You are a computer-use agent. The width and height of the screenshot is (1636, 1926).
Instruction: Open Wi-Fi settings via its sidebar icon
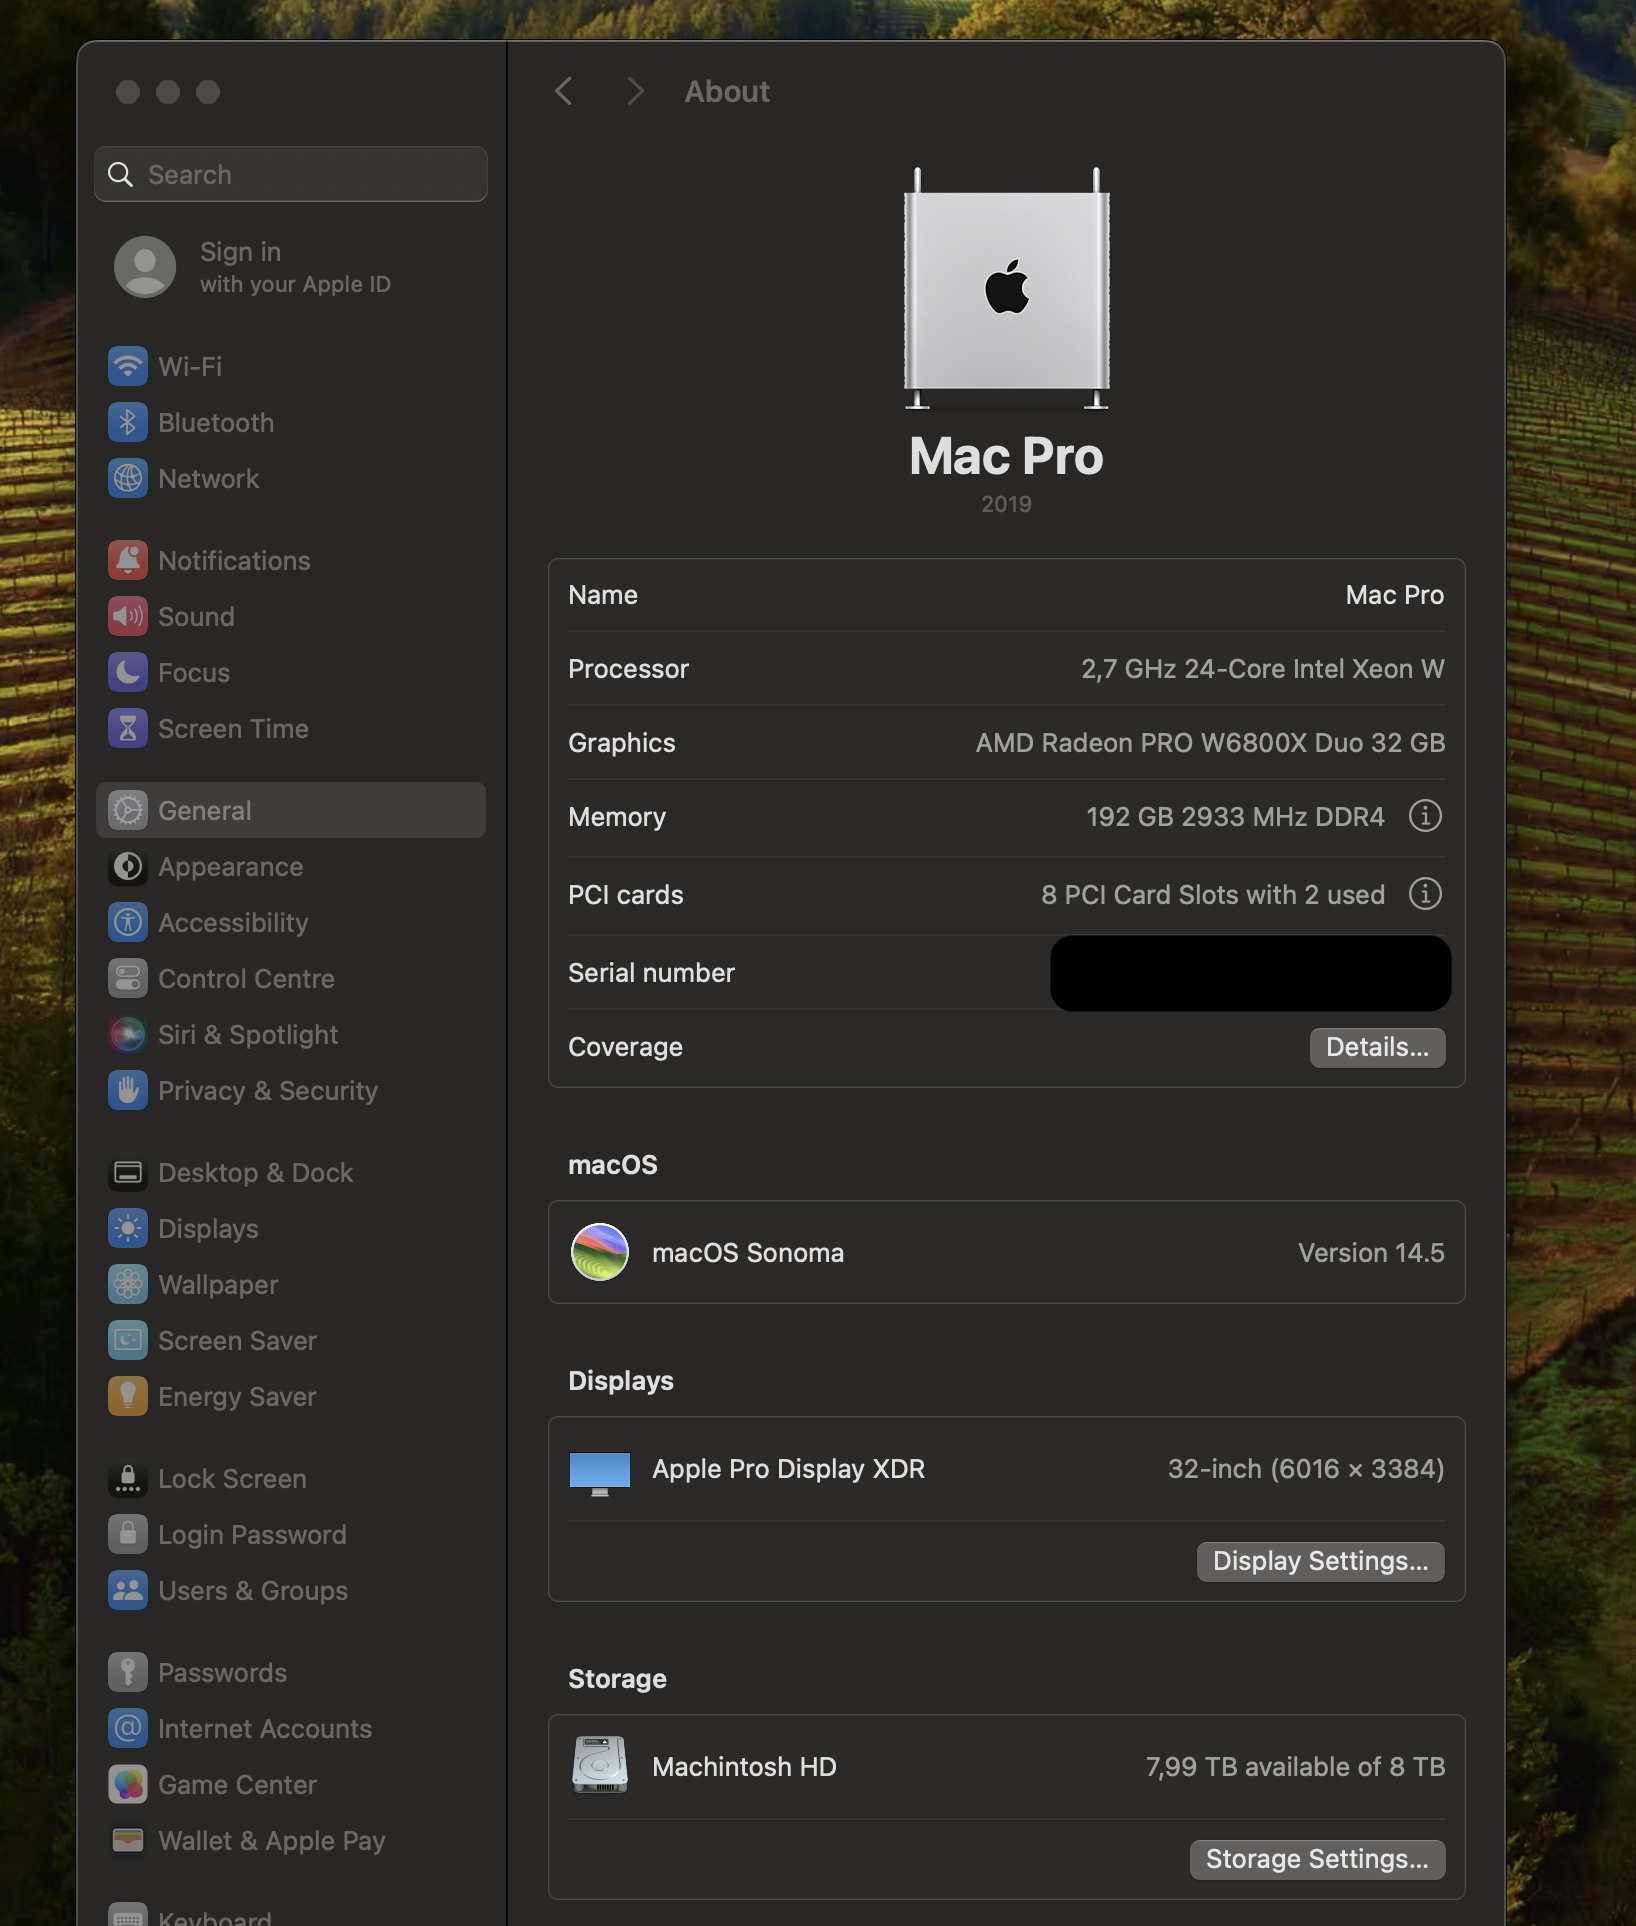click(x=128, y=366)
